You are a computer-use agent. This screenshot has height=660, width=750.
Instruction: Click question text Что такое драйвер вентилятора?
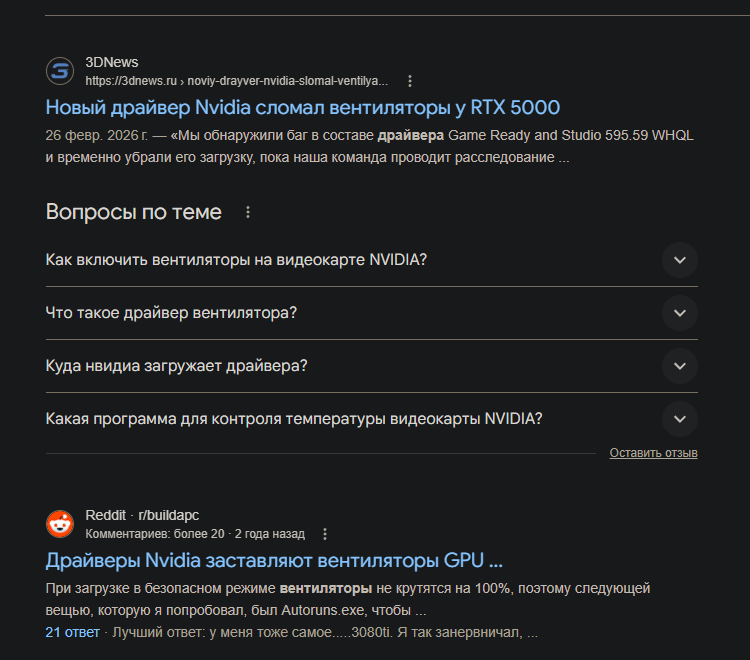(x=171, y=313)
